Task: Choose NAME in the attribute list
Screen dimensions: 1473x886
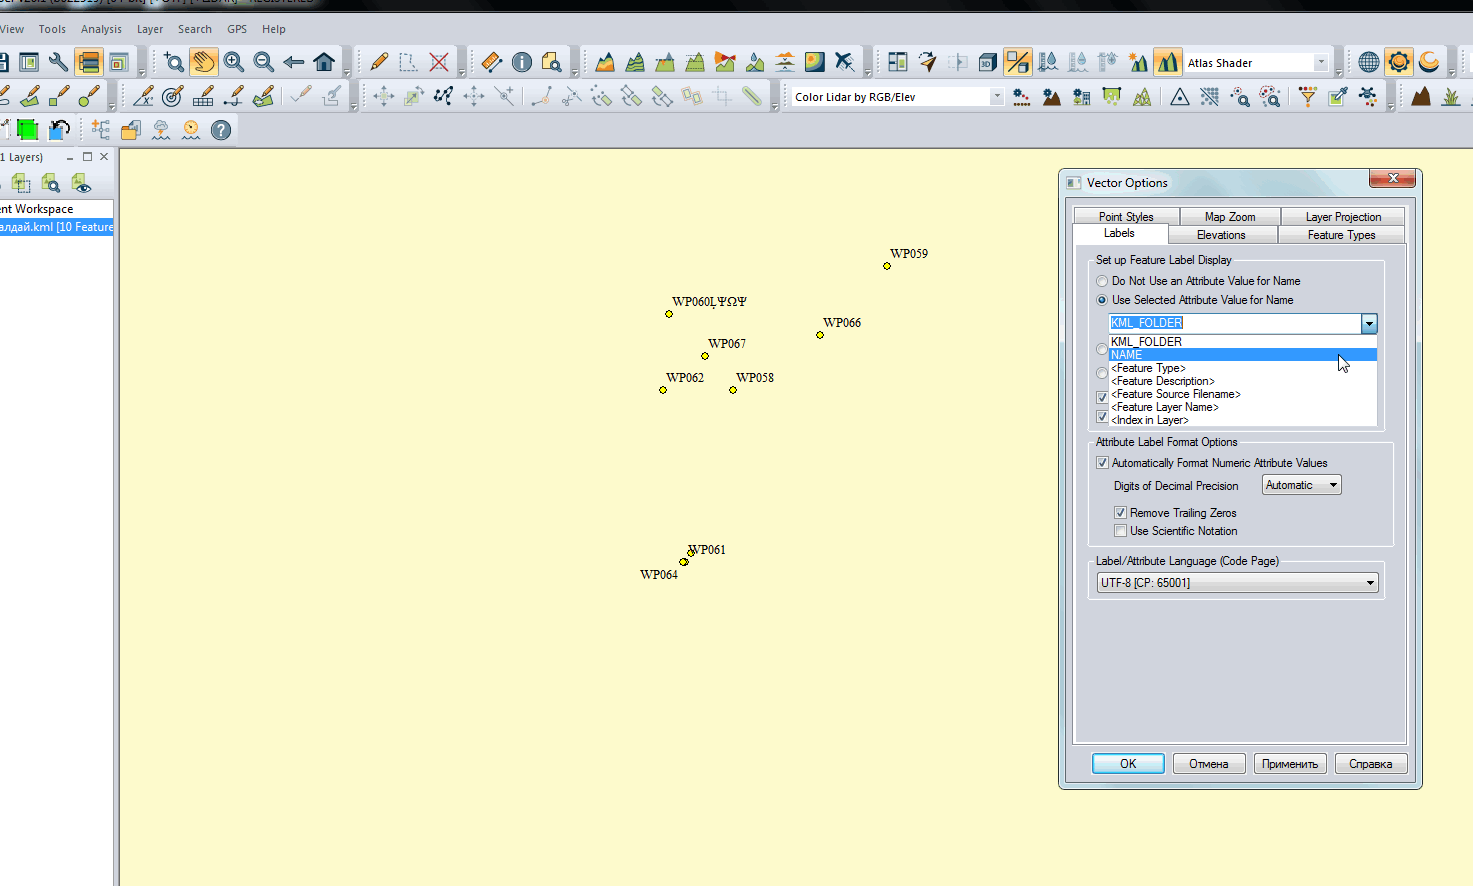Action: coord(1127,355)
